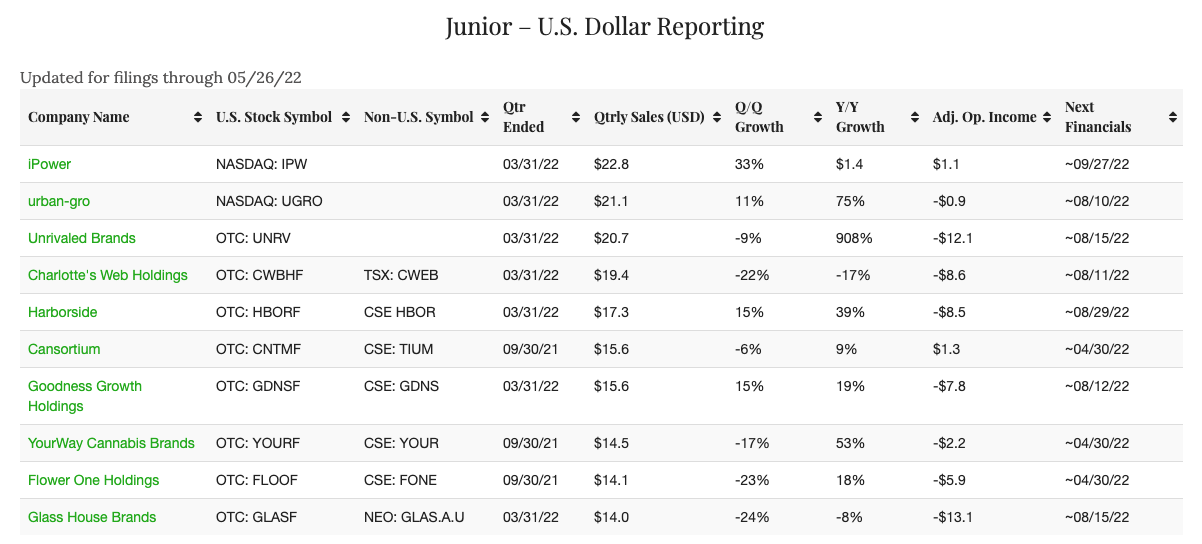
Task: Click sort arrows beside U.S. Stock Symbol
Action: (345, 117)
